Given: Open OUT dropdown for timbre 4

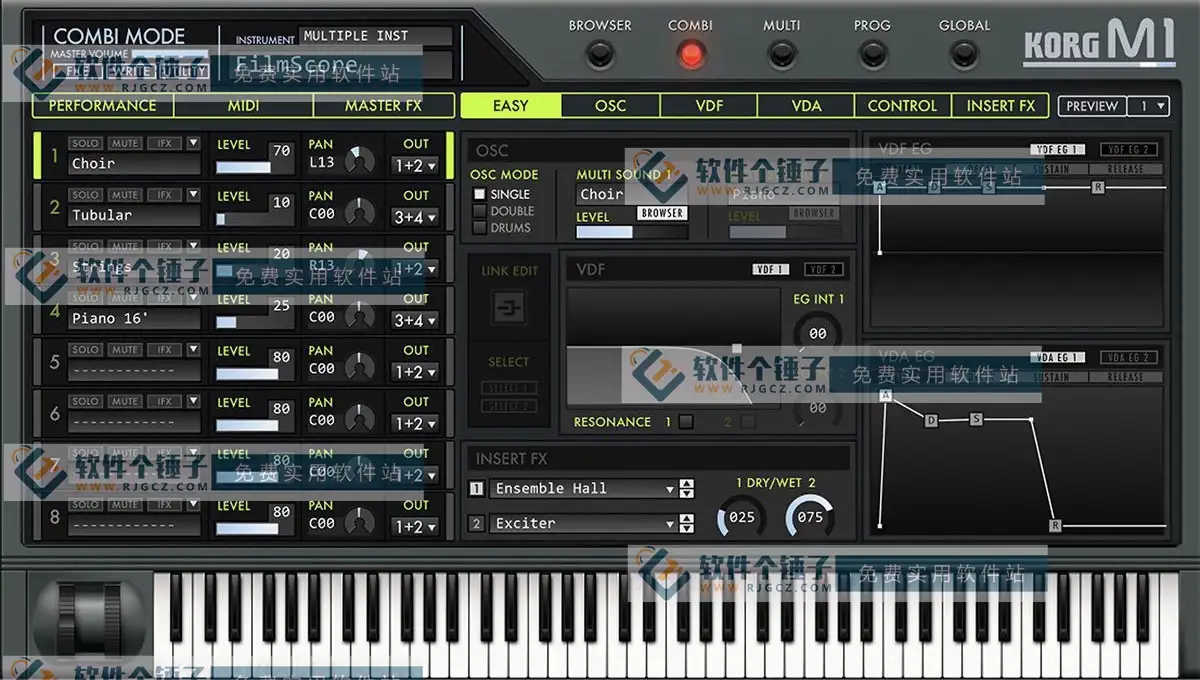Looking at the screenshot, I should pos(416,321).
